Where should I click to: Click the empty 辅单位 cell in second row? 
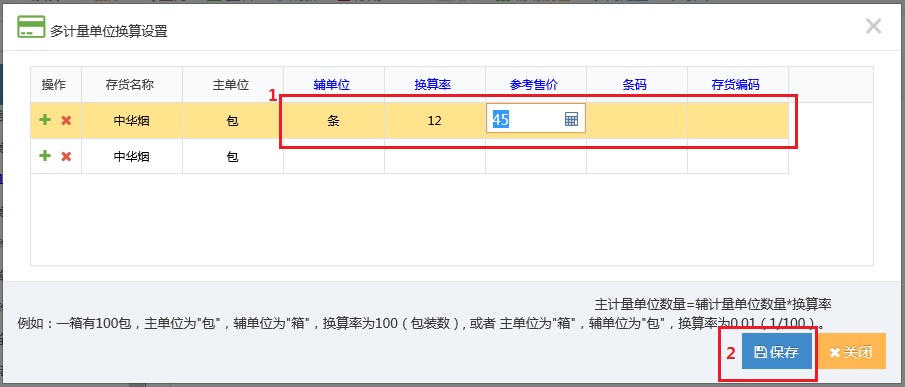(334, 156)
